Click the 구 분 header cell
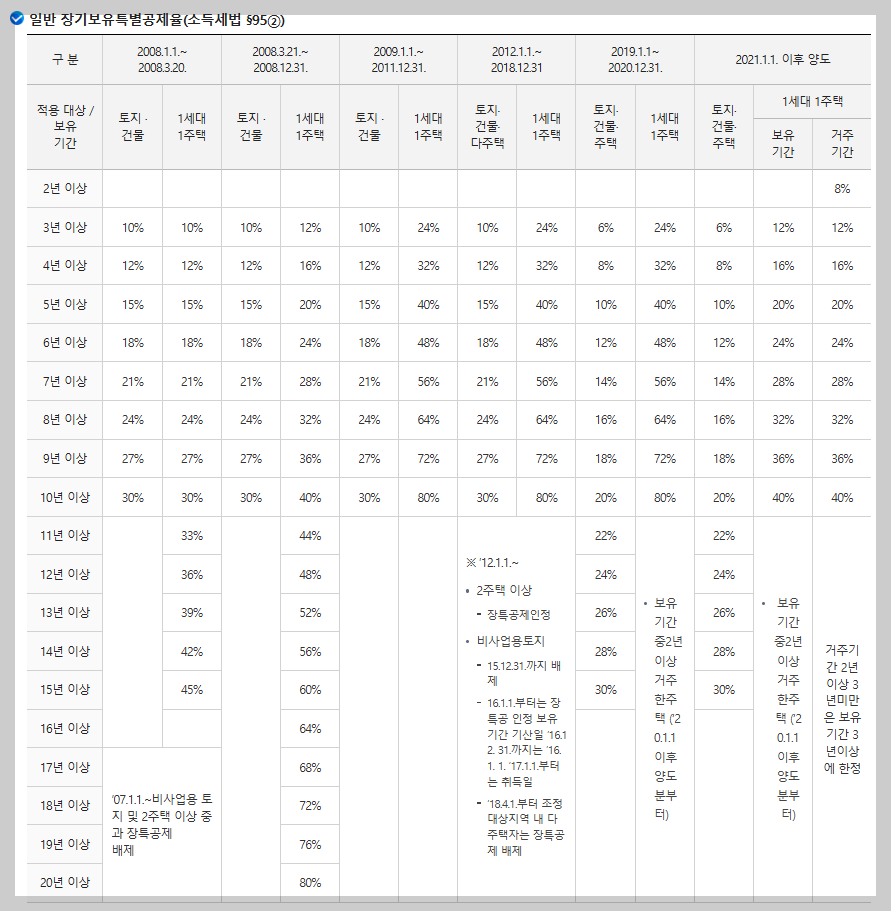 (x=65, y=60)
